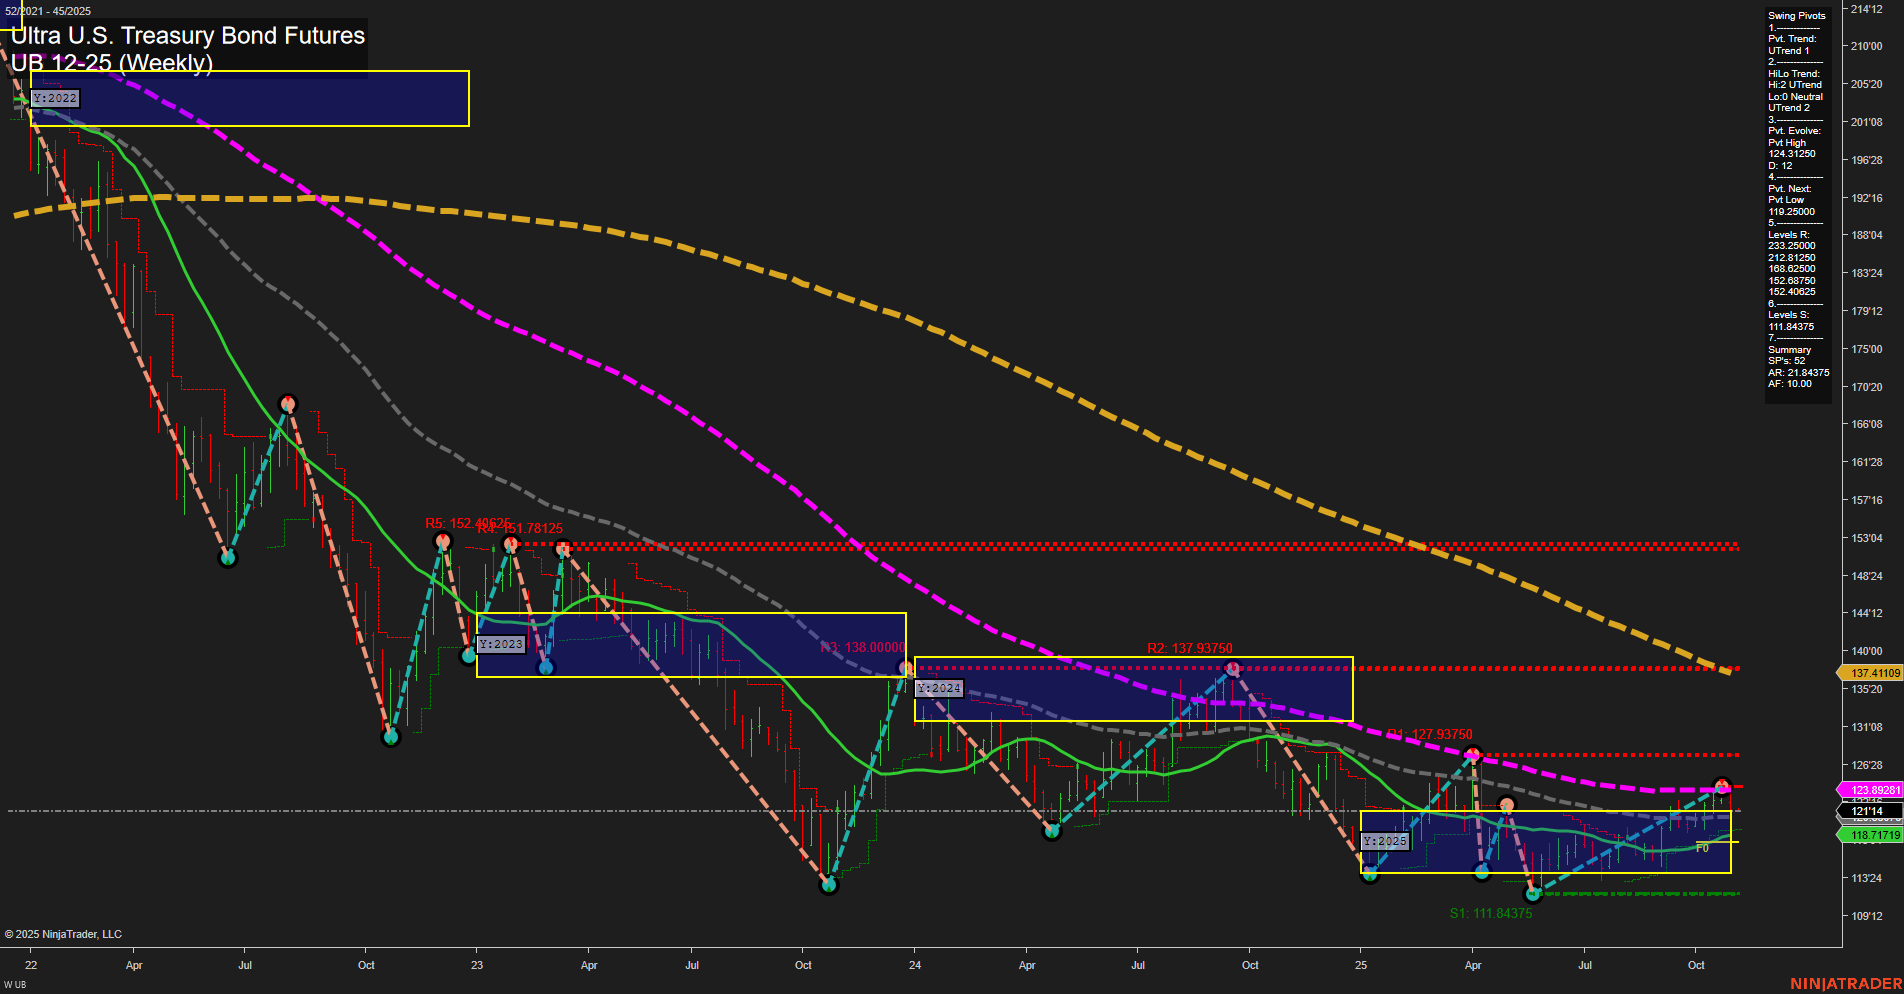Select the magenta 123.89281 price axis marker

click(1872, 789)
